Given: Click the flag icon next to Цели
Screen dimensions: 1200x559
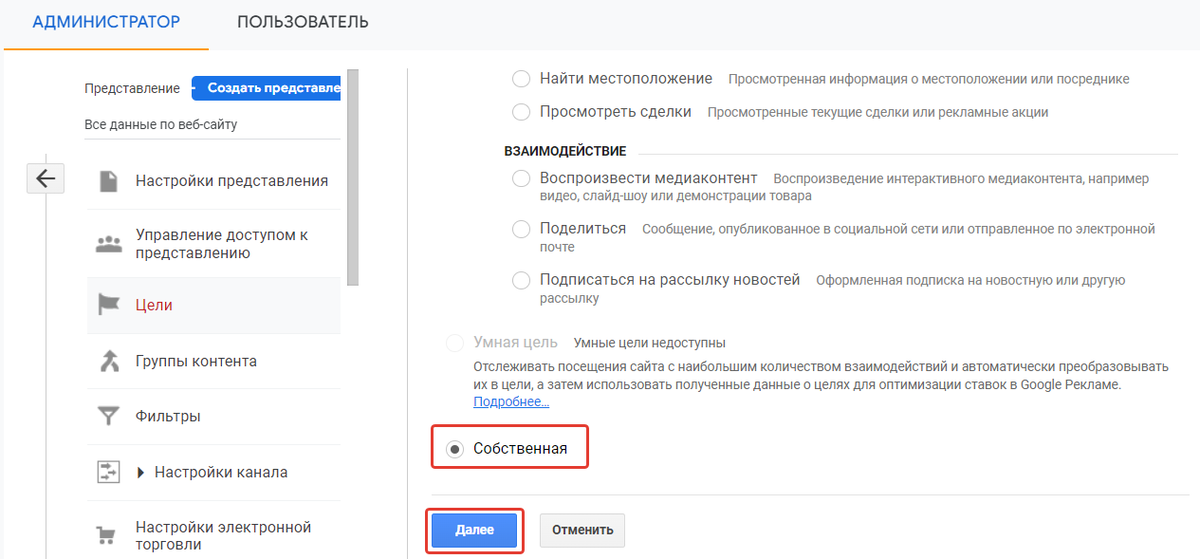Looking at the screenshot, I should click(x=108, y=305).
